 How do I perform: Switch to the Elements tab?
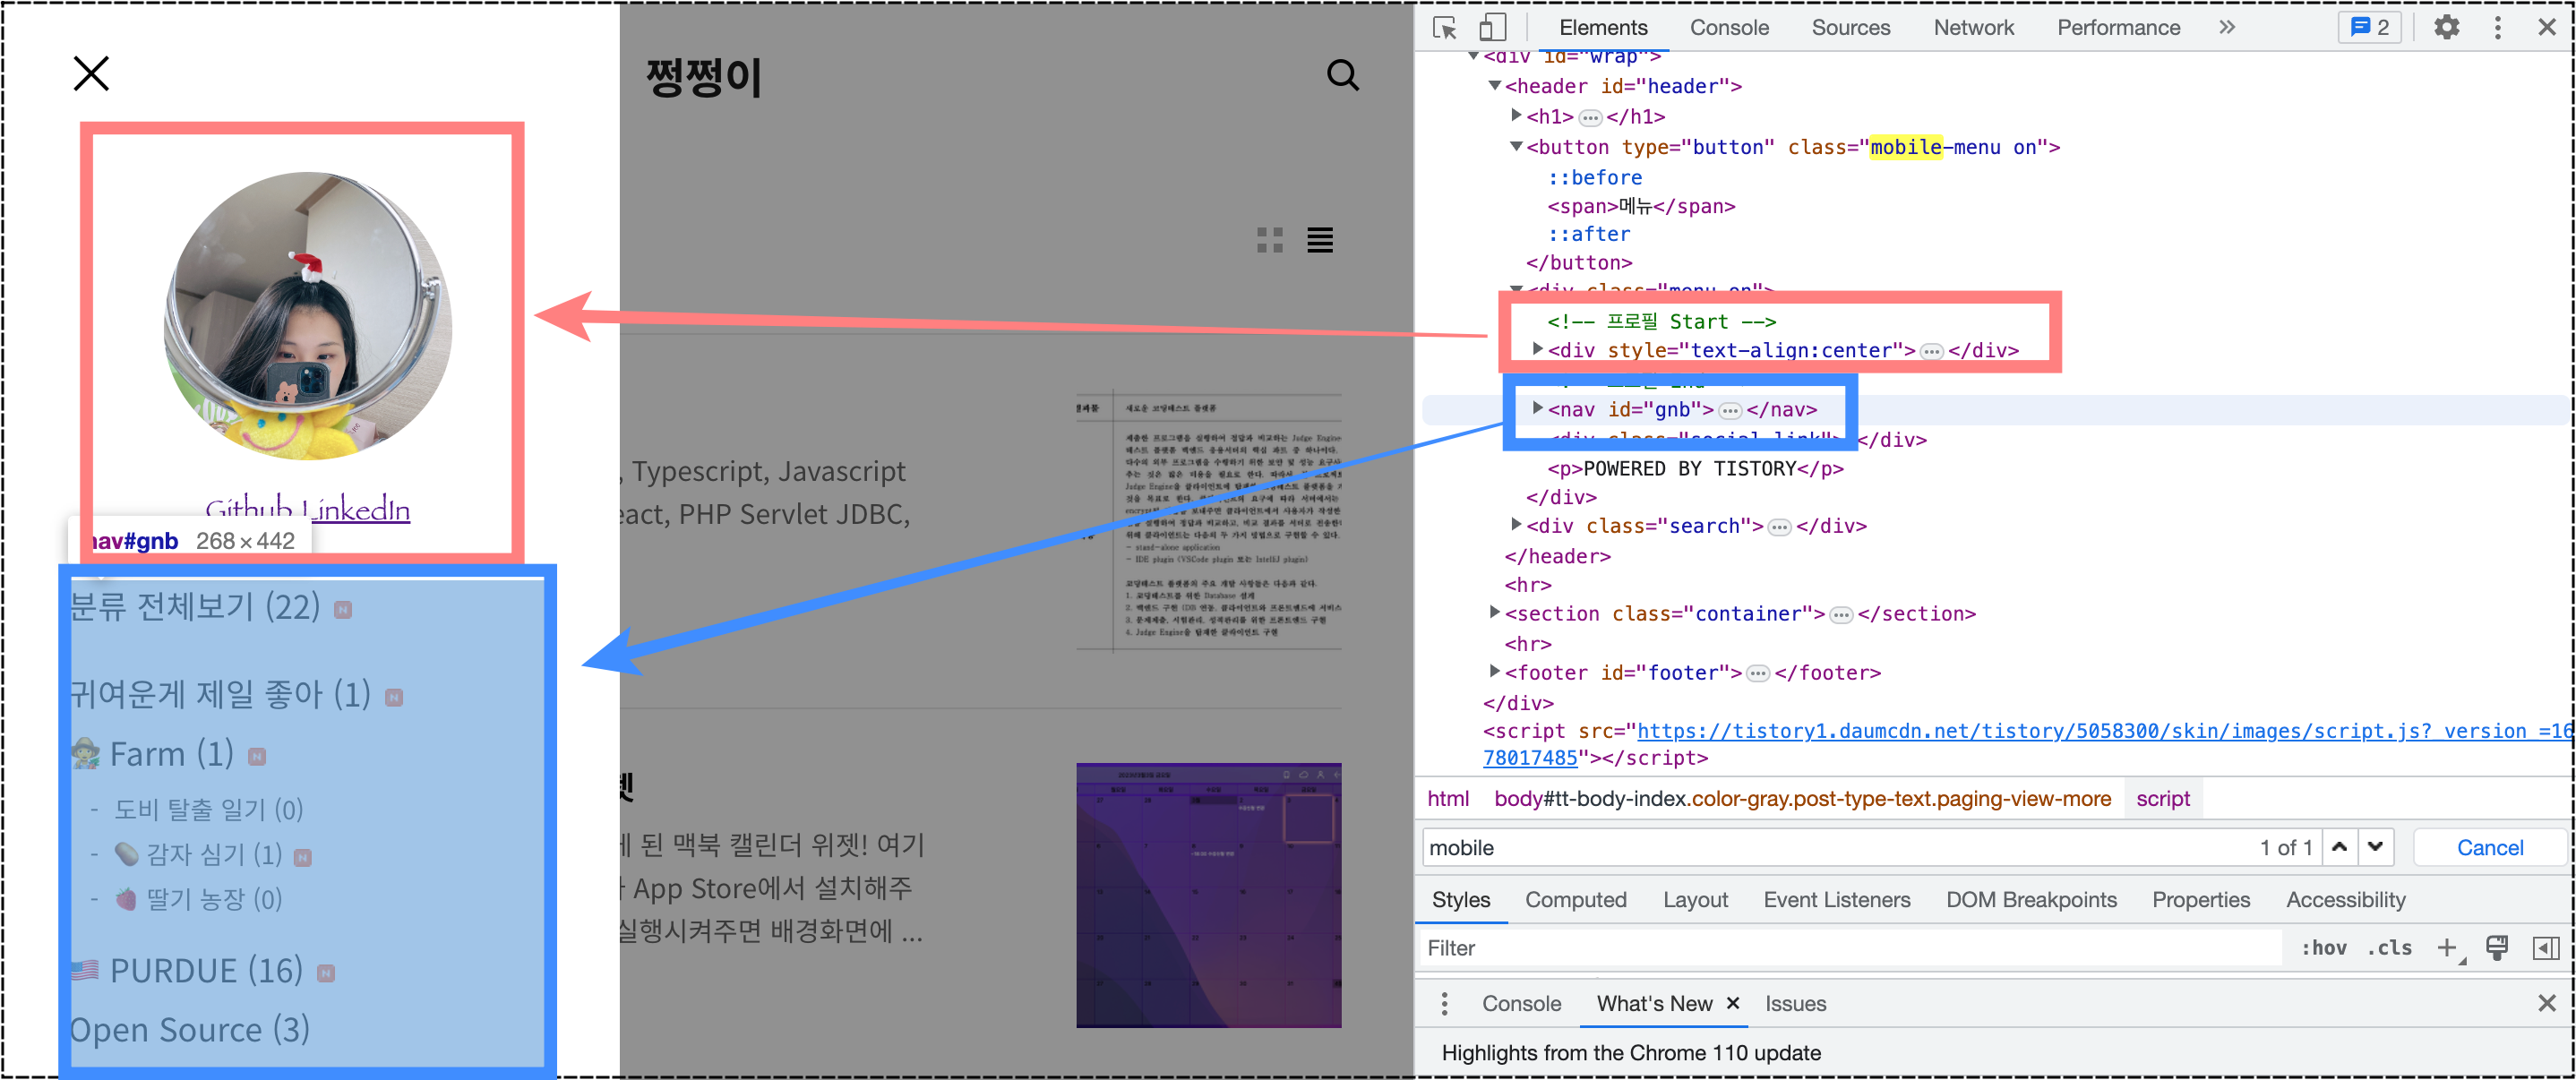(1602, 27)
